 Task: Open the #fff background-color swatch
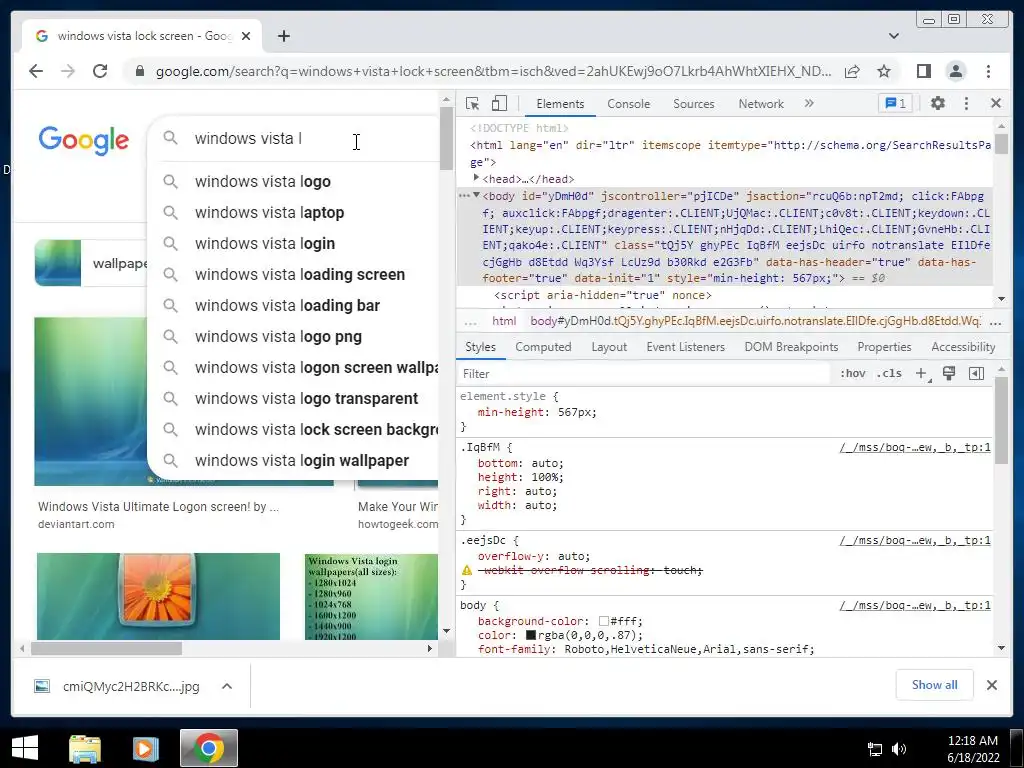603,621
